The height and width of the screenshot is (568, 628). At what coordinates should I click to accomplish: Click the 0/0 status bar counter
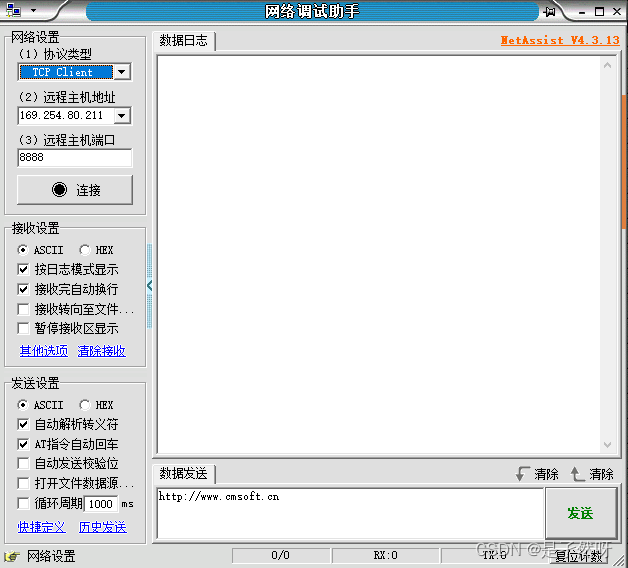[280, 556]
